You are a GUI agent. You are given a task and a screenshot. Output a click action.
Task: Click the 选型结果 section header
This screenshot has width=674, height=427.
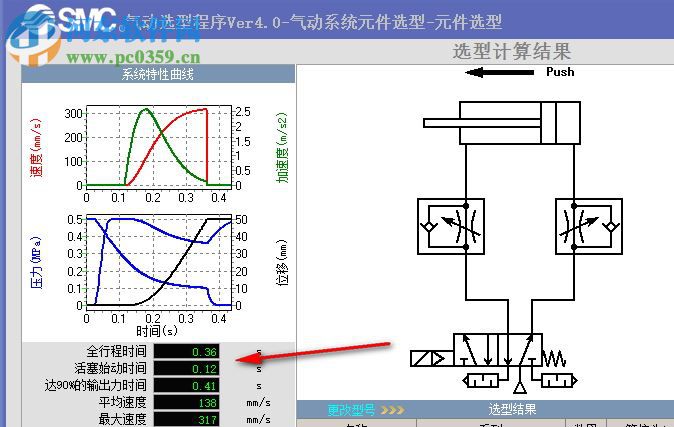click(x=512, y=409)
